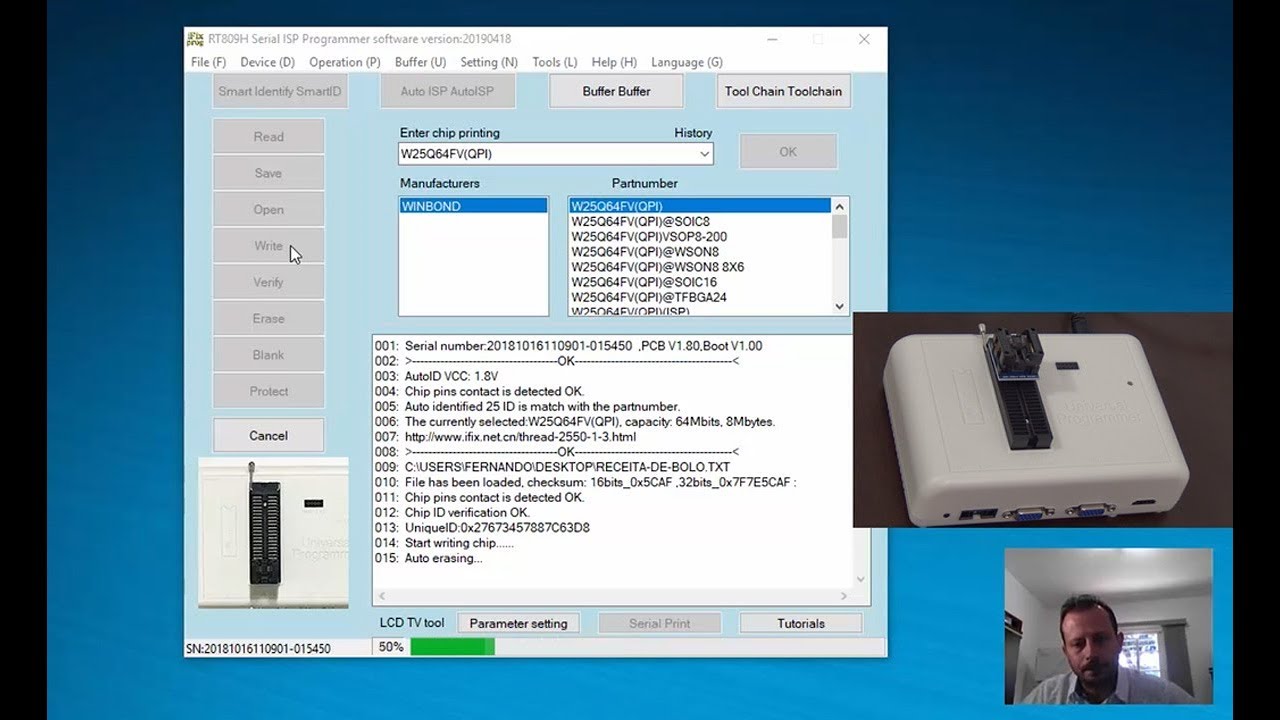Open the Language (G) menu

point(687,62)
